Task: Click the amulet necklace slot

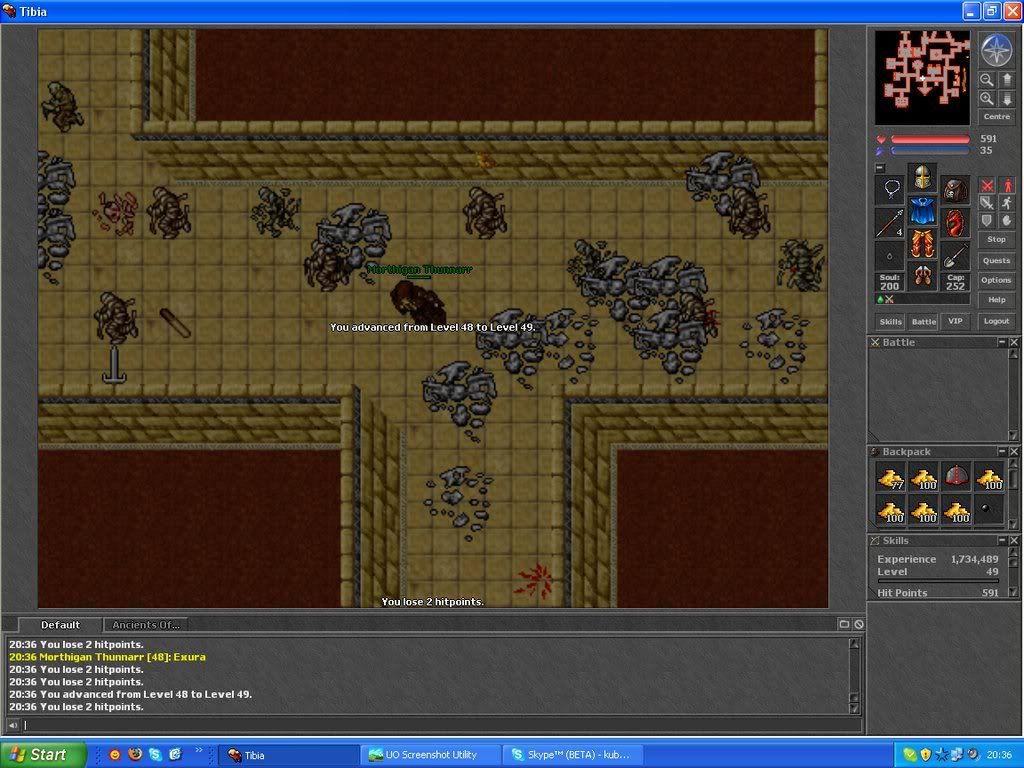Action: click(889, 189)
